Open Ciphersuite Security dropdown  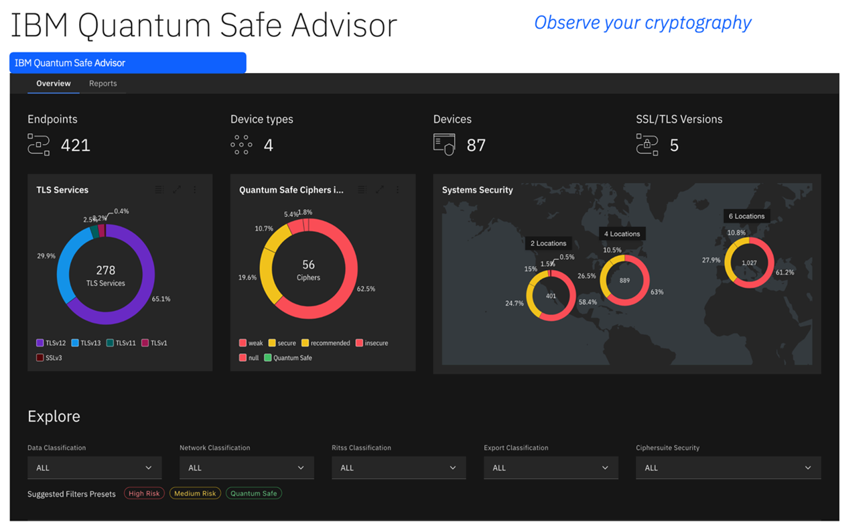tap(728, 468)
